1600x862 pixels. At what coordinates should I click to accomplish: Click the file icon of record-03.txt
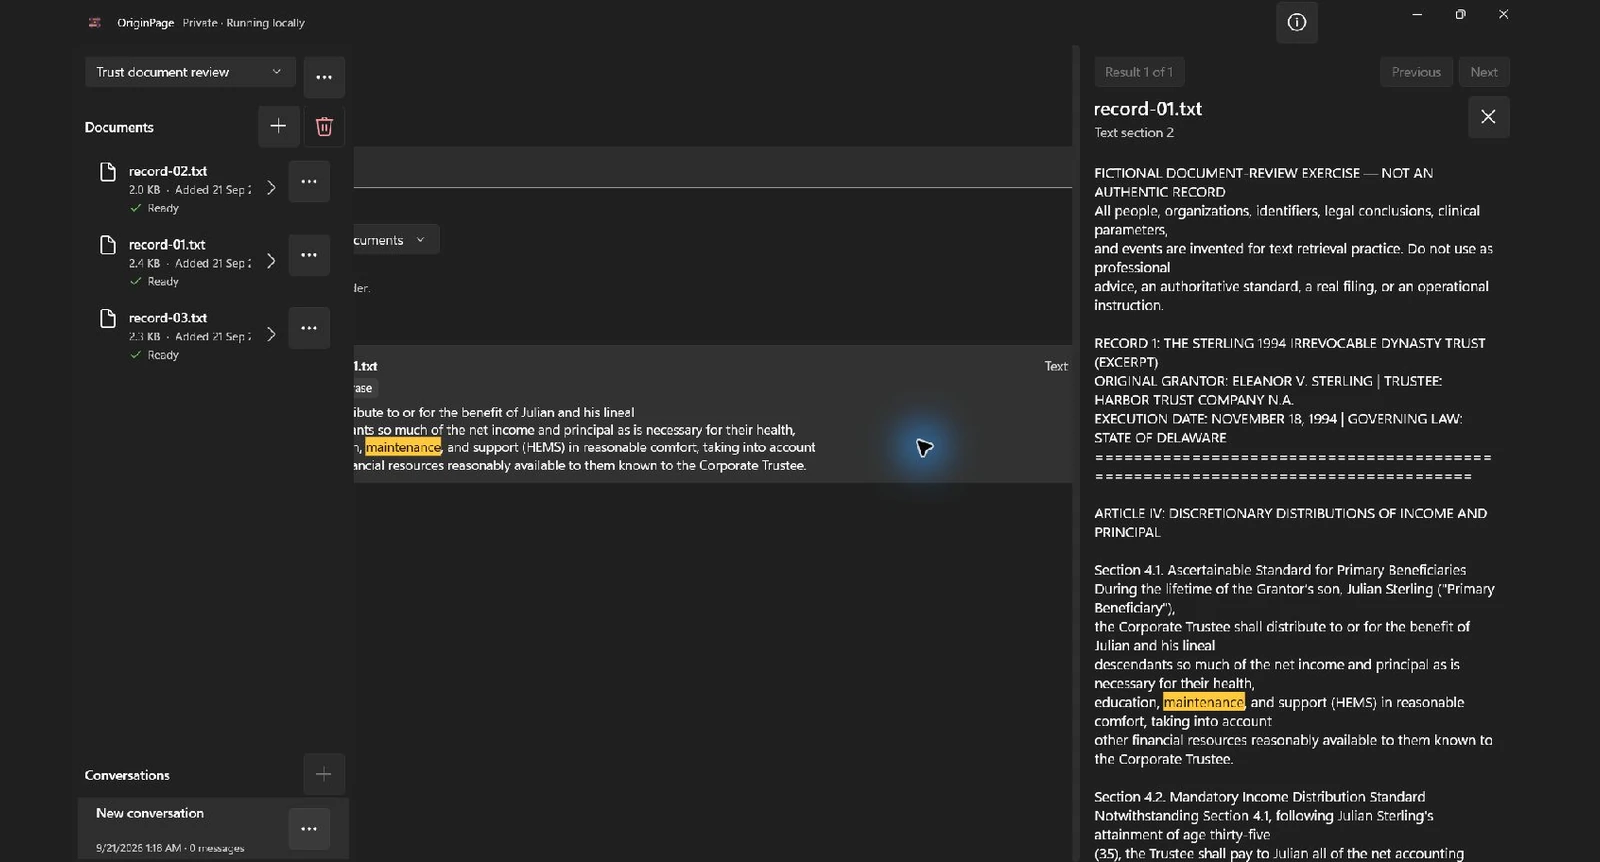pos(108,318)
